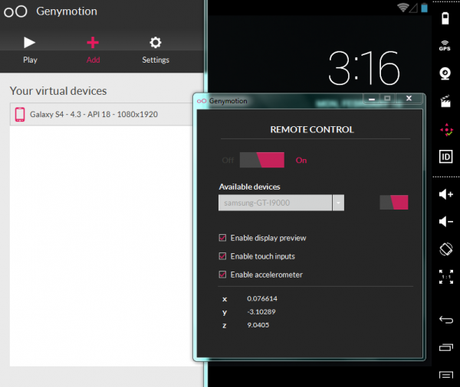Add a new virtual device
This screenshot has width=460, height=387.
pos(93,50)
